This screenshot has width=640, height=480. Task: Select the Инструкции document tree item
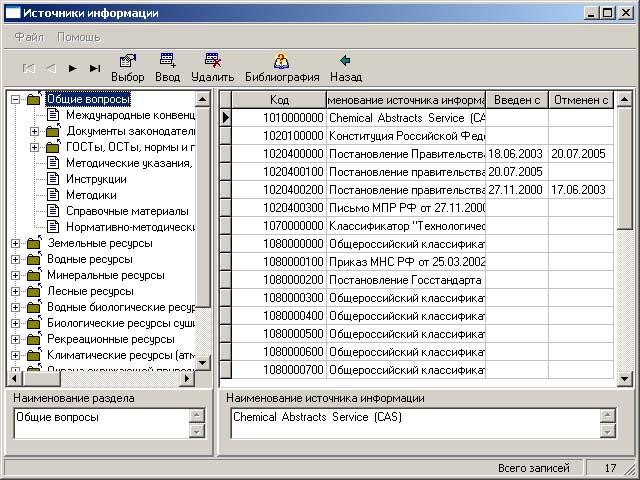click(x=89, y=179)
